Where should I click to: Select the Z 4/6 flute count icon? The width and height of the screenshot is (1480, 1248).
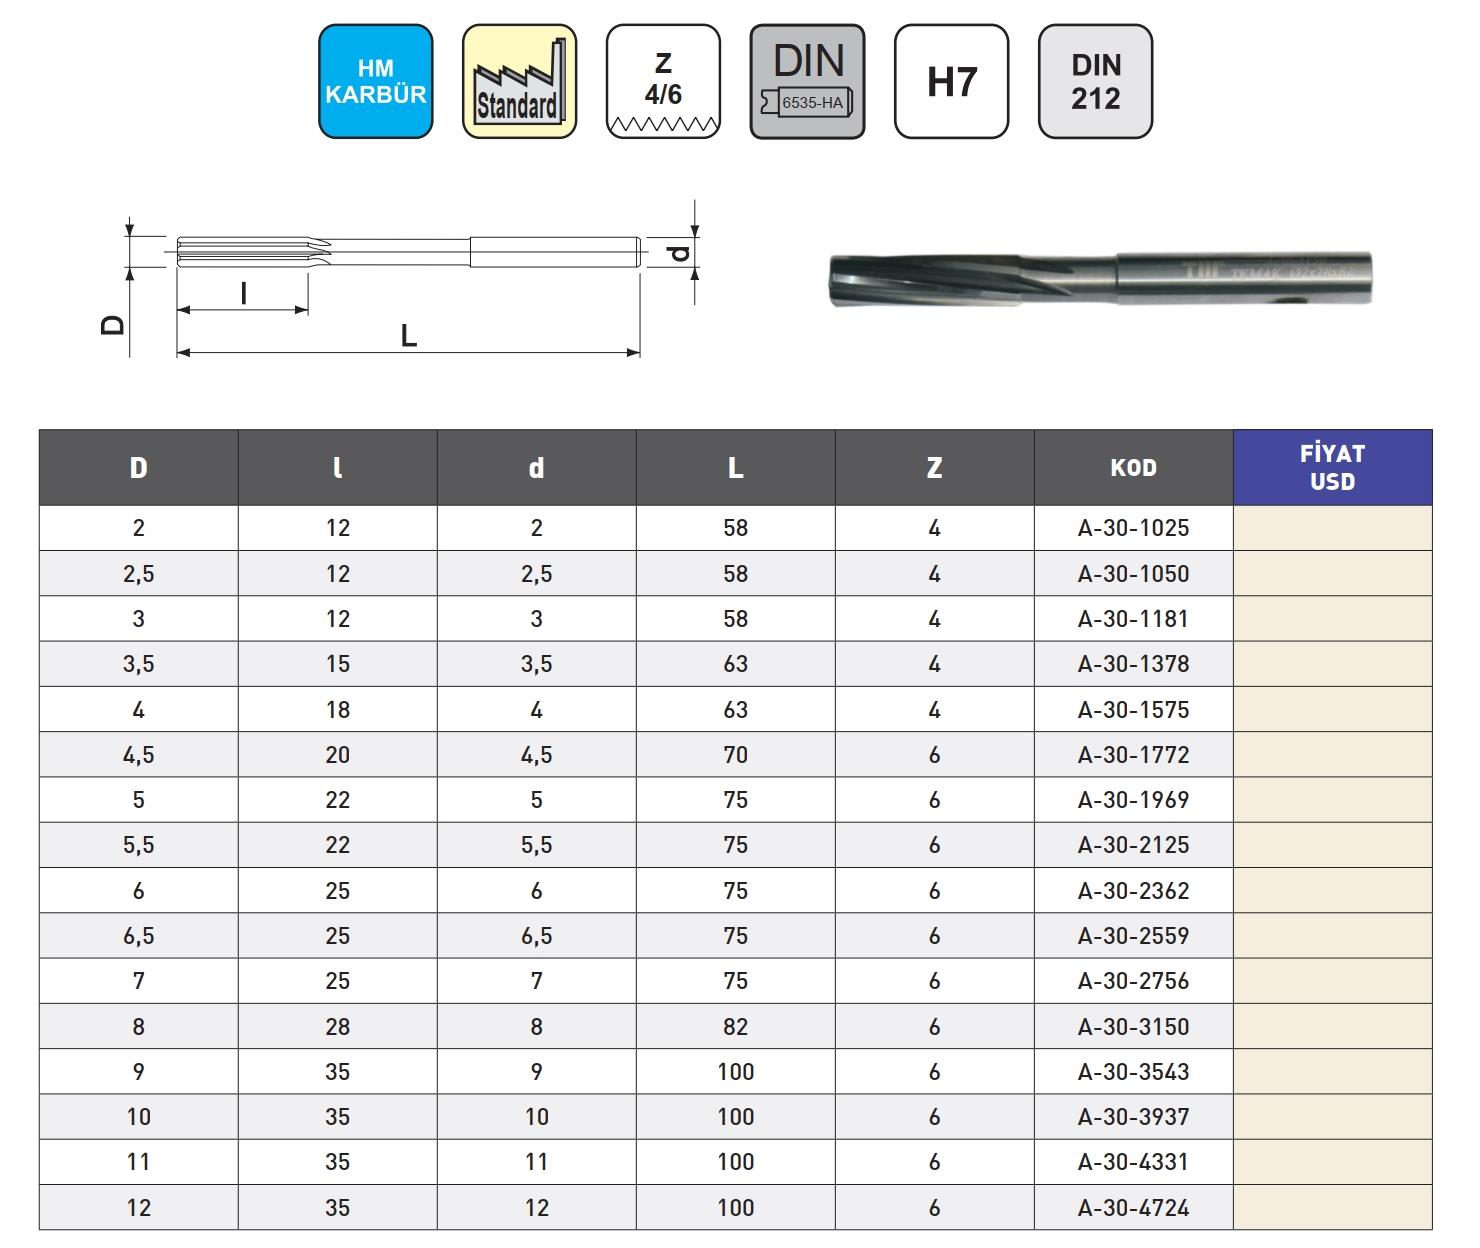tap(663, 82)
